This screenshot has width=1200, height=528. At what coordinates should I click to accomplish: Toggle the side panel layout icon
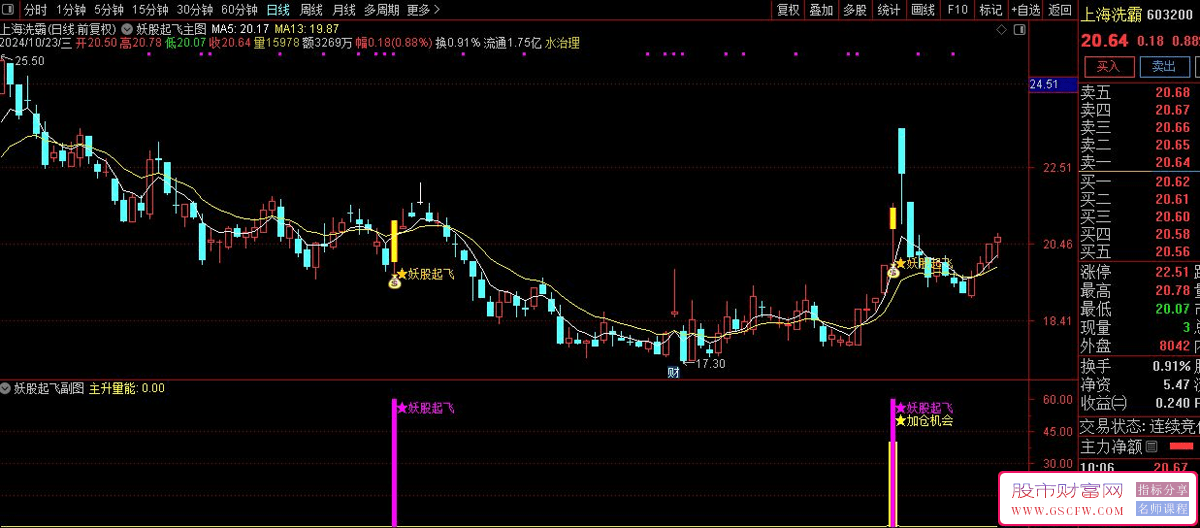tap(1020, 31)
